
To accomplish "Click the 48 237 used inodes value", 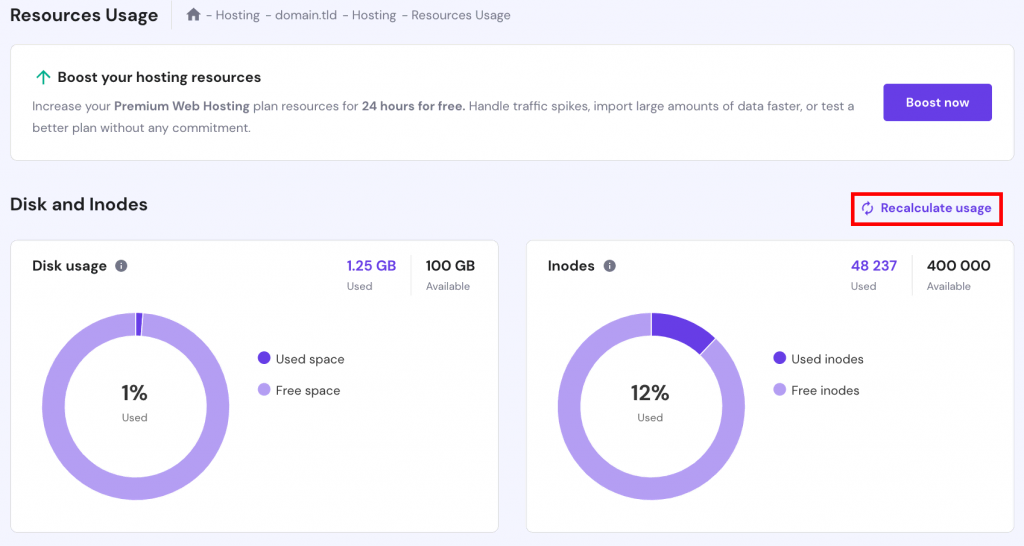I will [873, 266].
